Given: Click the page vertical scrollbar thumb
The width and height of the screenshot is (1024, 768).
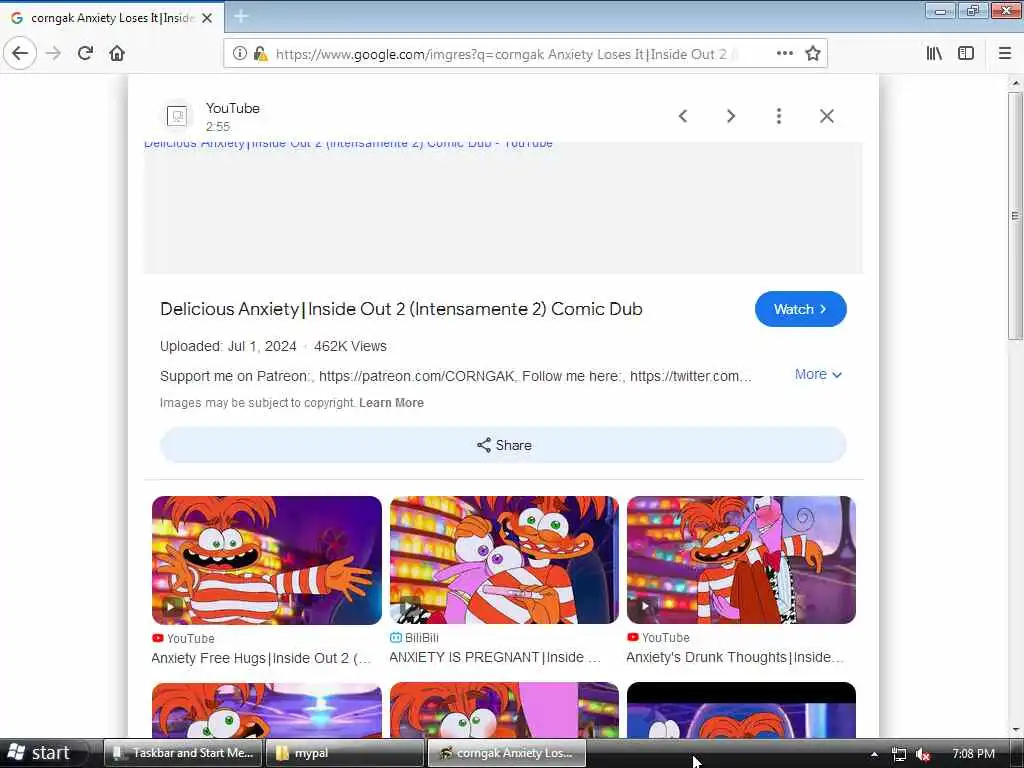Looking at the screenshot, I should click(x=1015, y=216).
